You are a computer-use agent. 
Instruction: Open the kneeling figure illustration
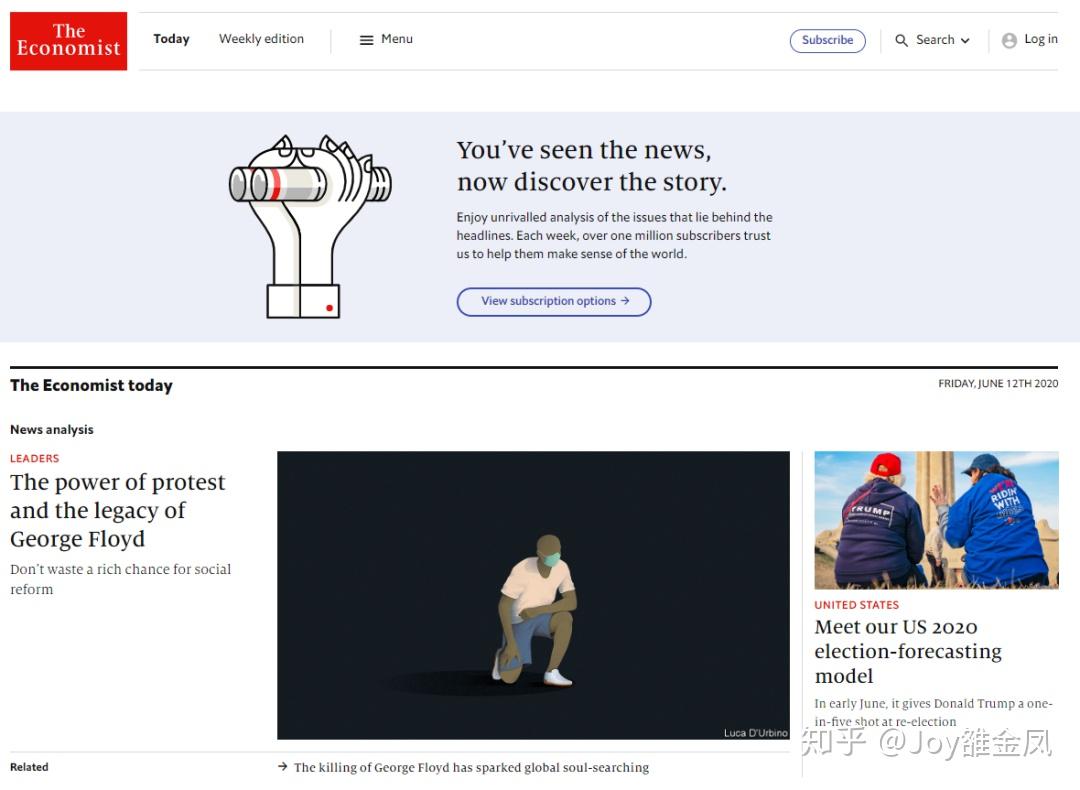[533, 595]
